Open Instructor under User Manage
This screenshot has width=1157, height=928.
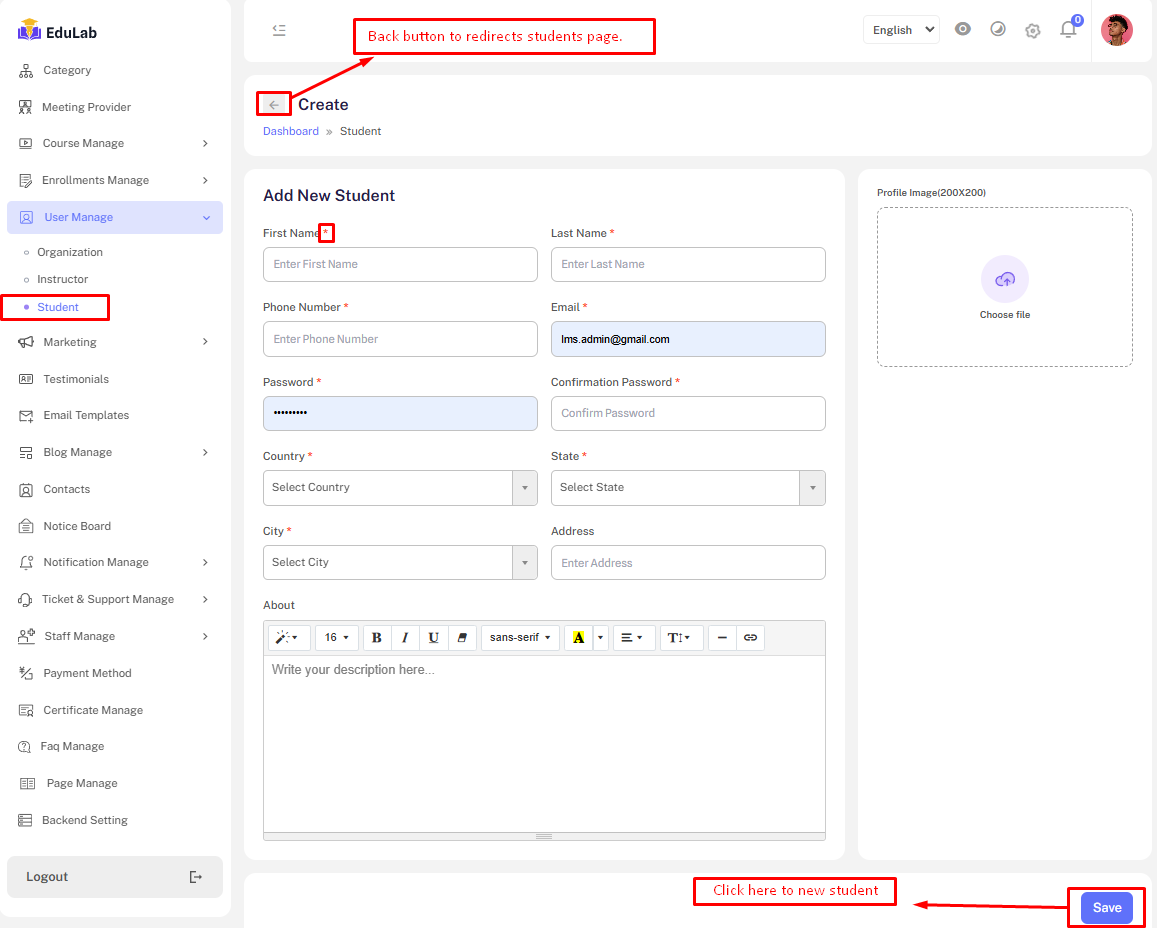[62, 279]
